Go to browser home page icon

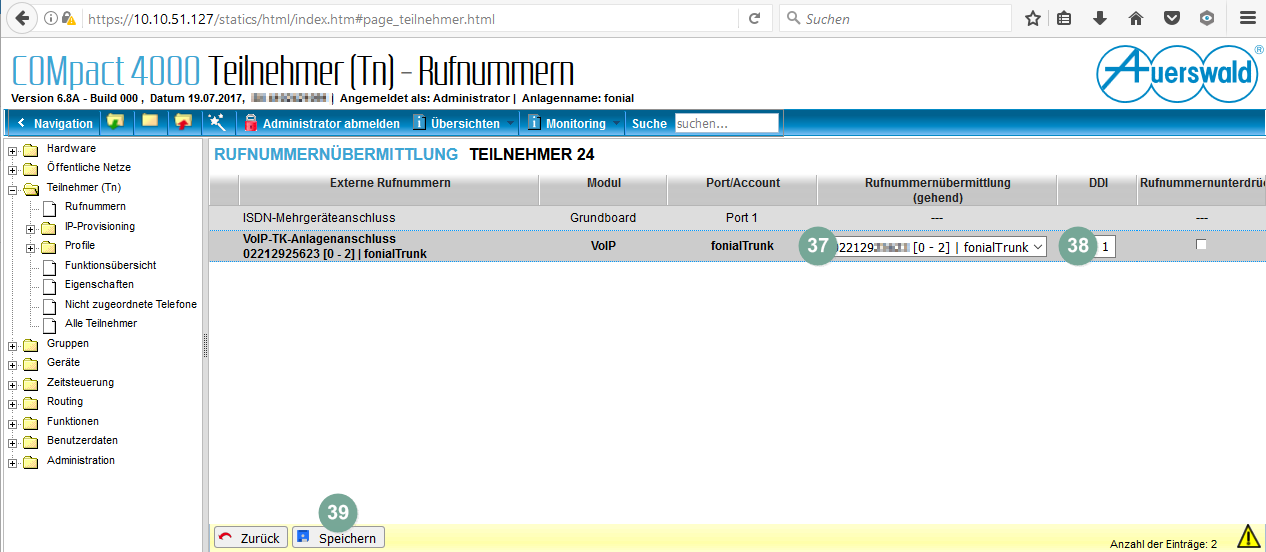coord(1136,19)
